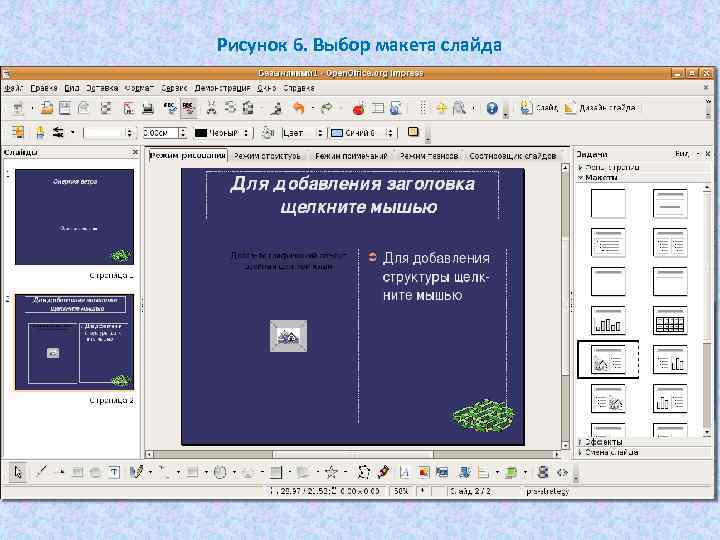Click the spellcheck ABC icon
The width and height of the screenshot is (720, 540).
[170, 108]
